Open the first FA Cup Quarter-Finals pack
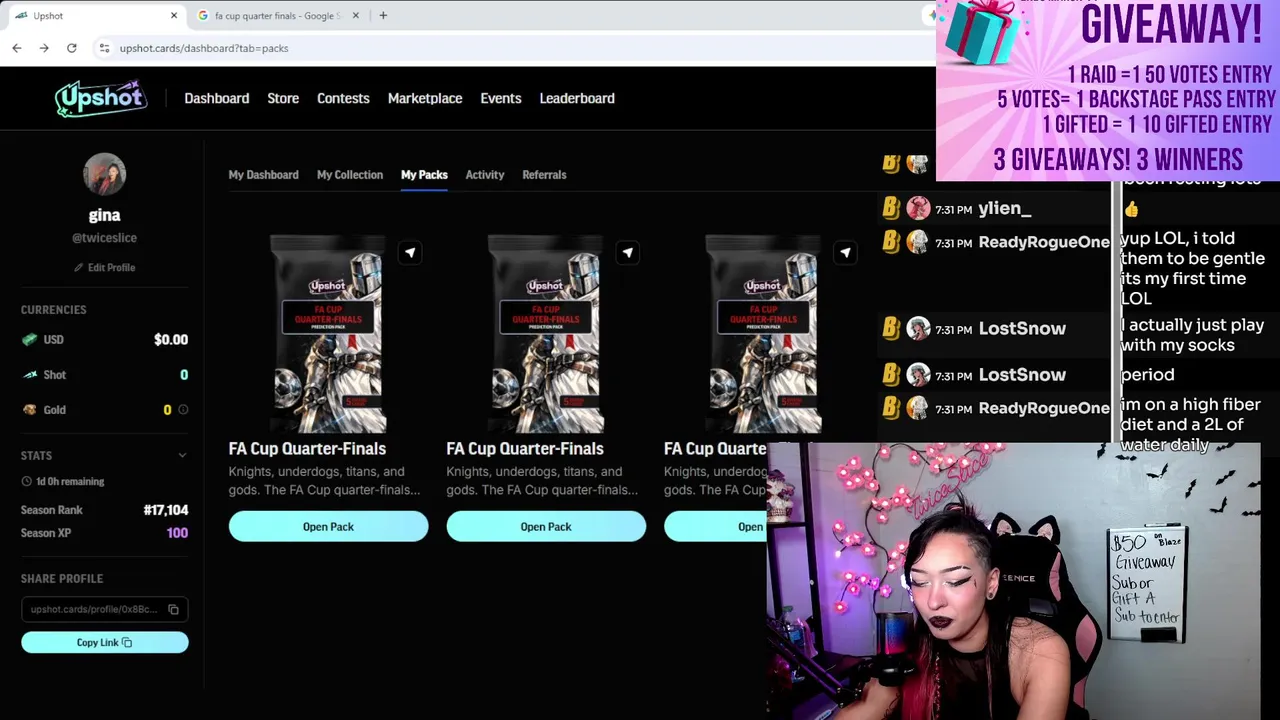The width and height of the screenshot is (1280, 720). [x=328, y=526]
